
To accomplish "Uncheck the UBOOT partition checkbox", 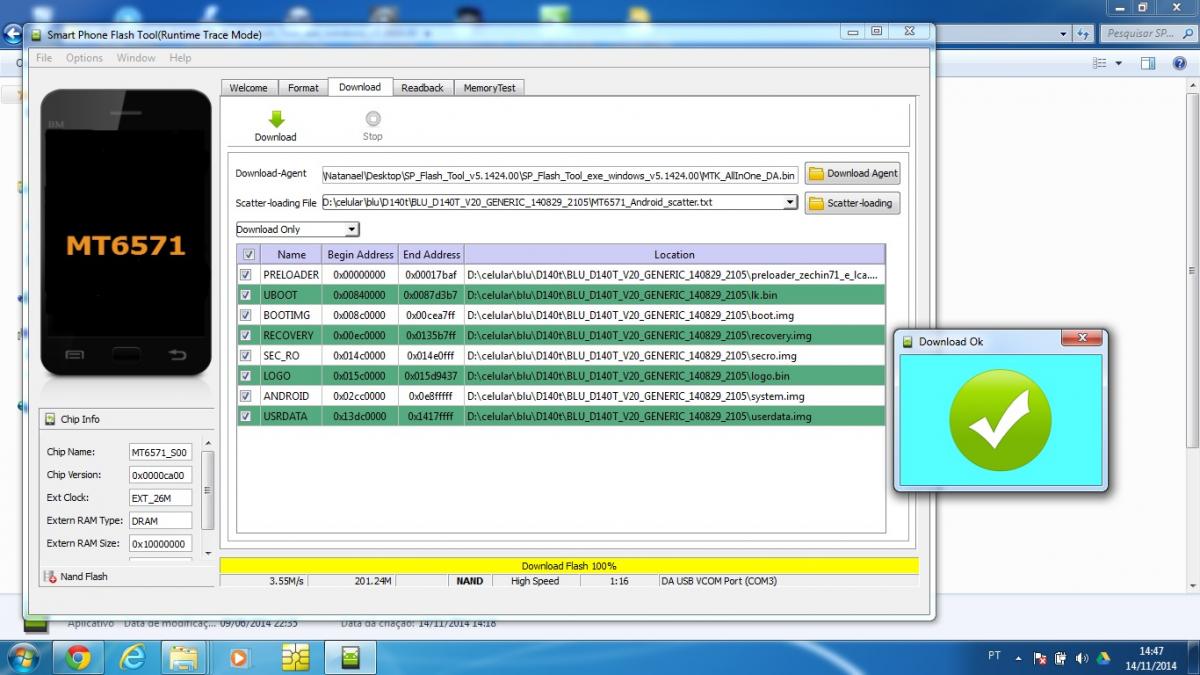I will [x=246, y=295].
